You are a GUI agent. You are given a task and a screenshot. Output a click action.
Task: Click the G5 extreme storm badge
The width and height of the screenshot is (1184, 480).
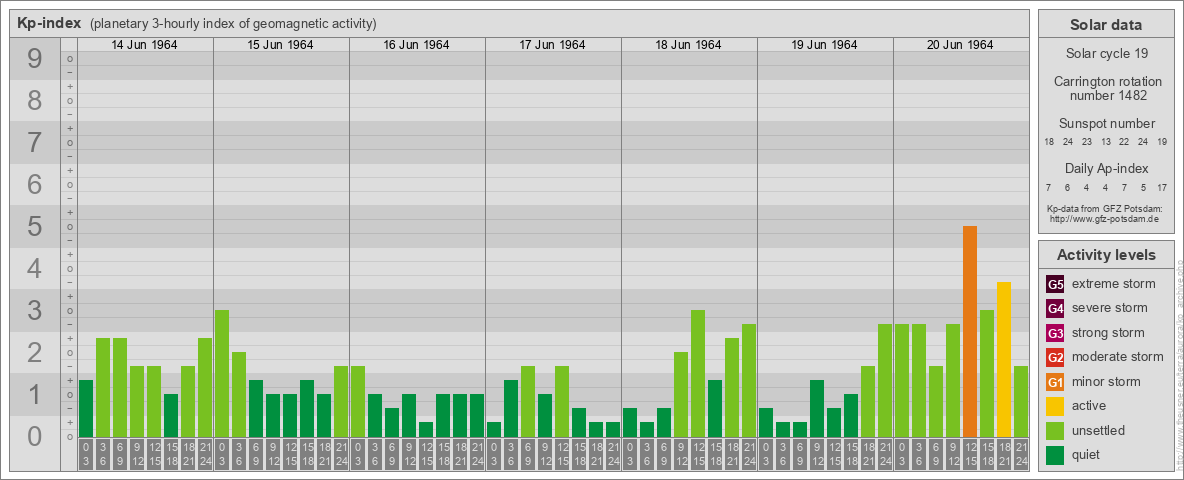[1055, 284]
